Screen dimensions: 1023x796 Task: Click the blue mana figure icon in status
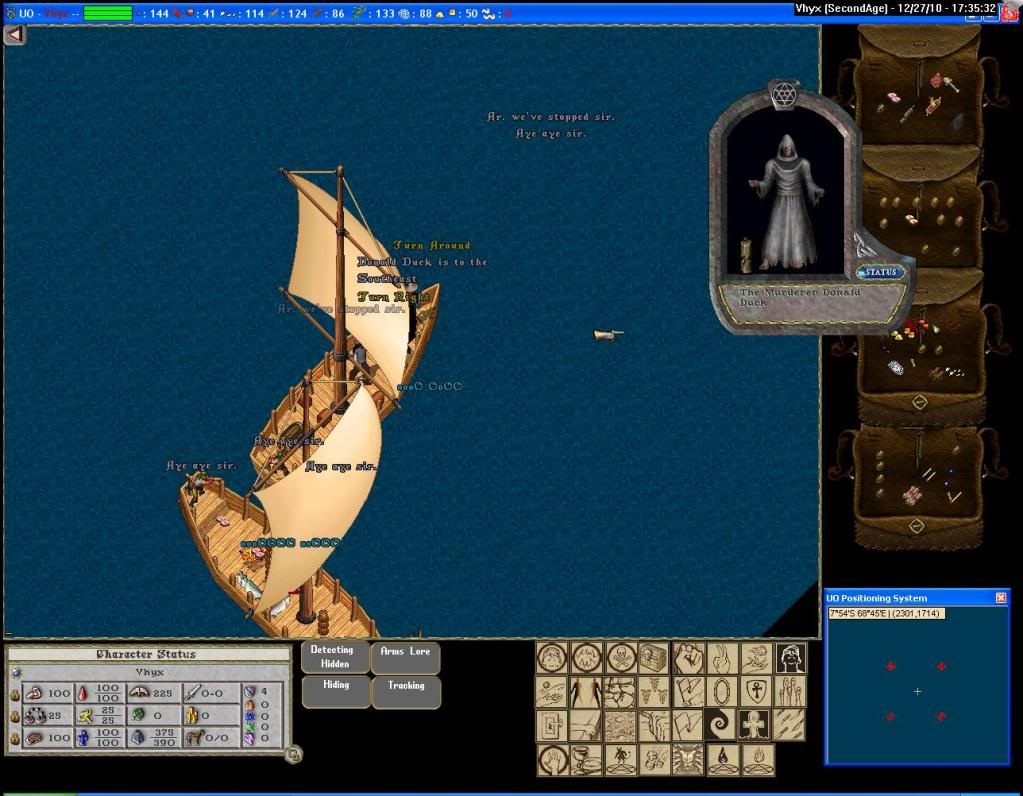tap(83, 738)
